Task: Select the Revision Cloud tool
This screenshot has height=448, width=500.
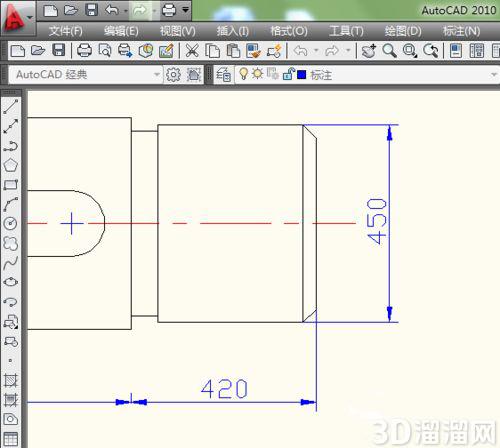Action: [x=11, y=243]
